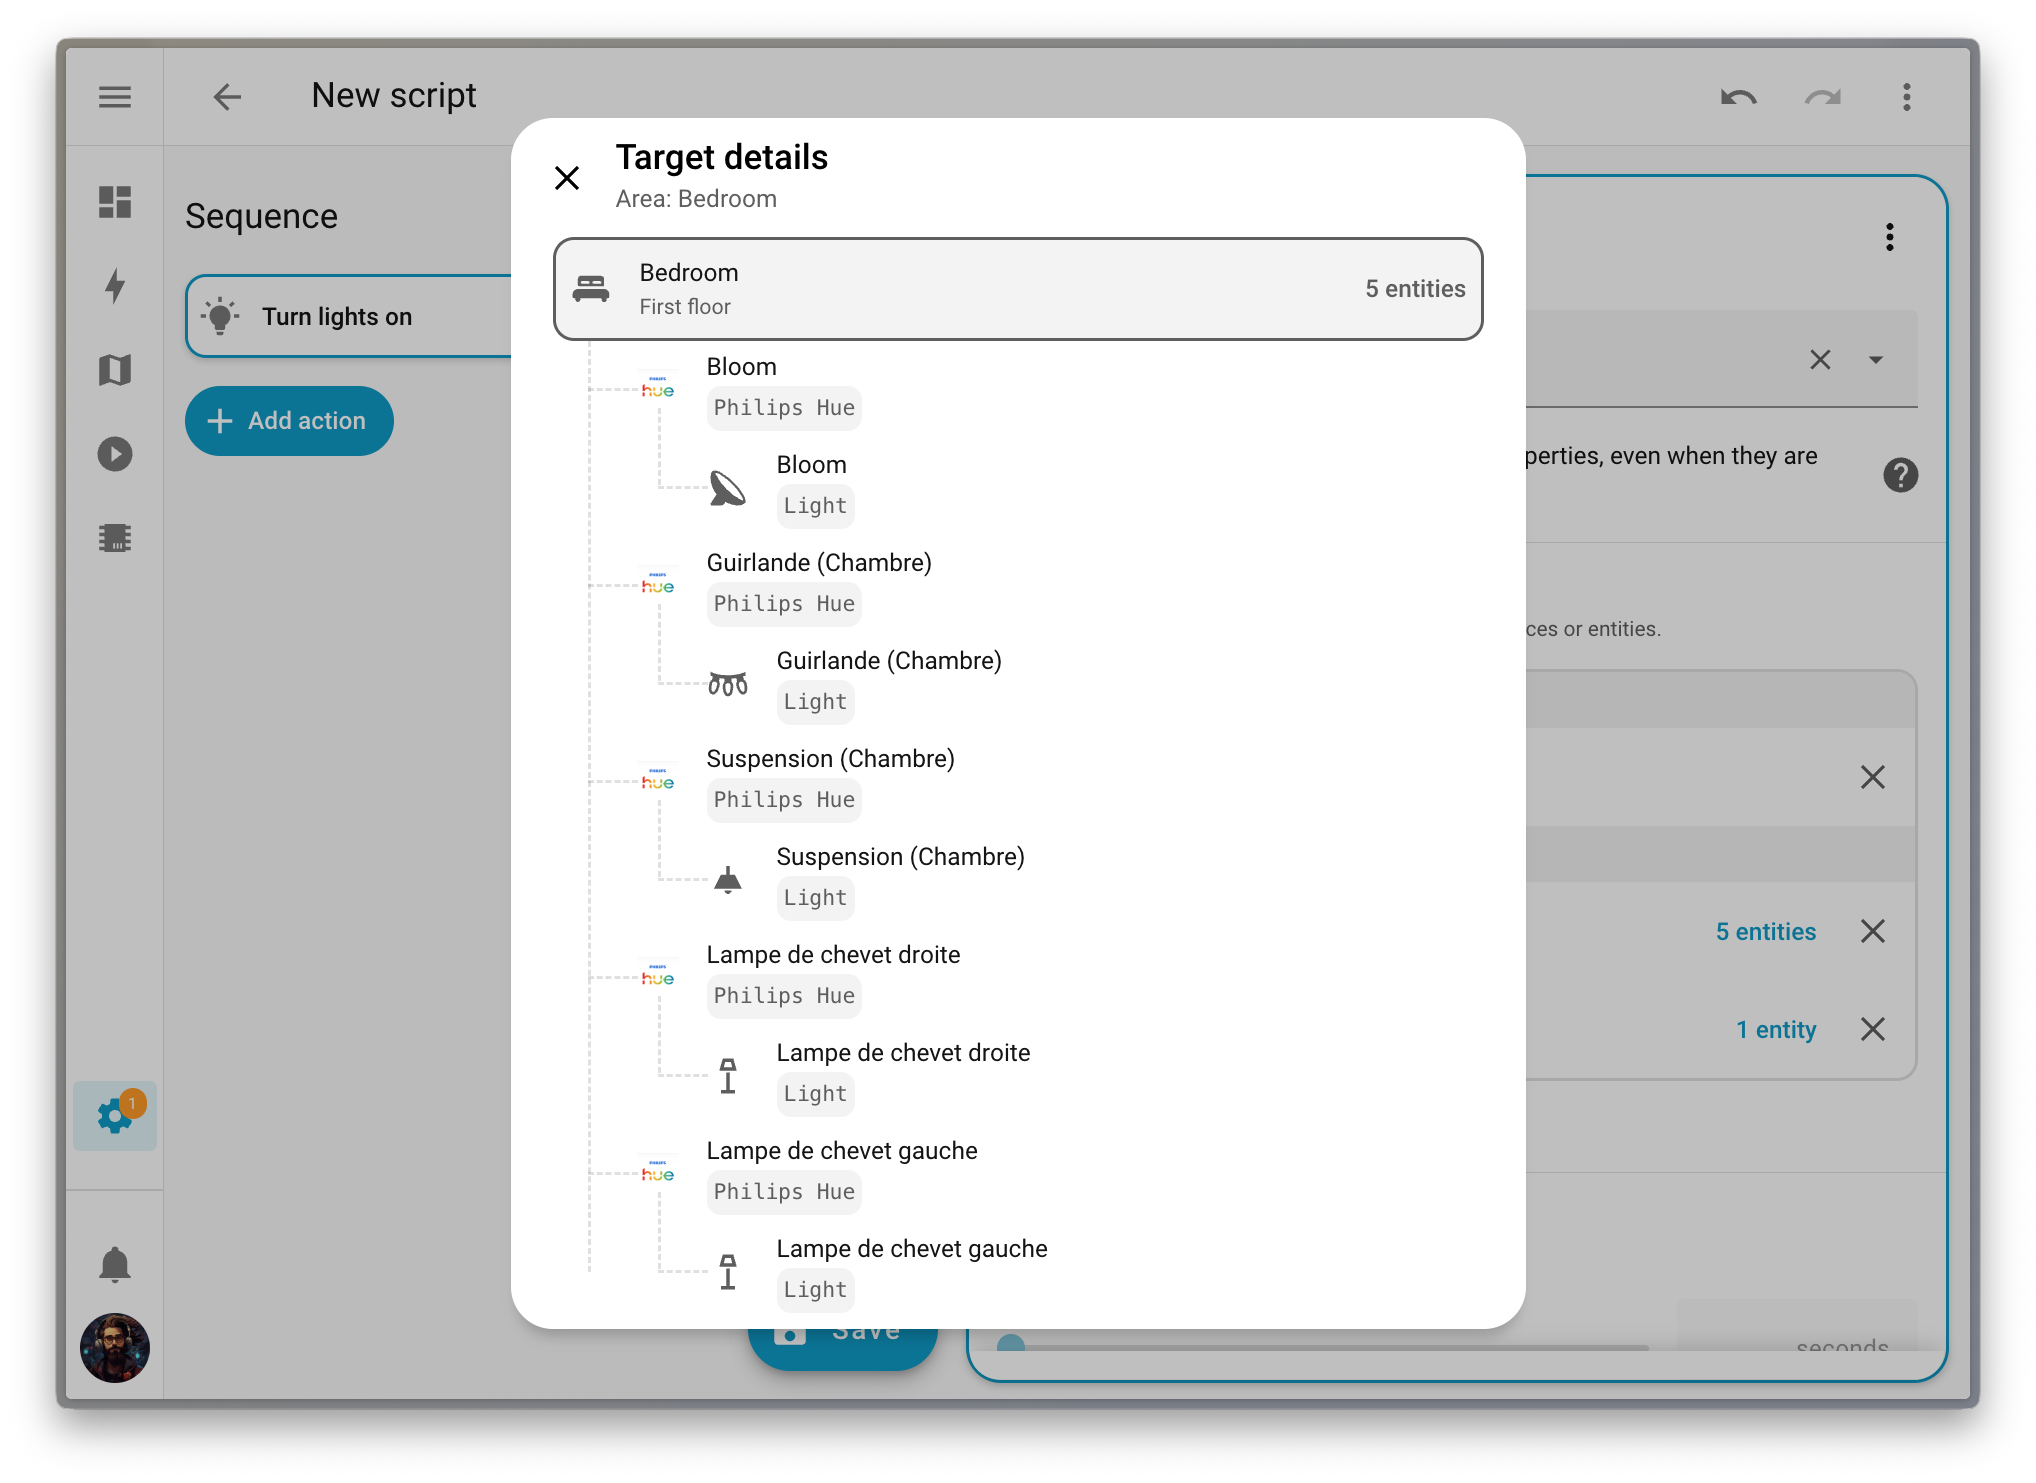This screenshot has width=2036, height=1483.
Task: Expand the Bedroom area row
Action: click(x=1018, y=288)
